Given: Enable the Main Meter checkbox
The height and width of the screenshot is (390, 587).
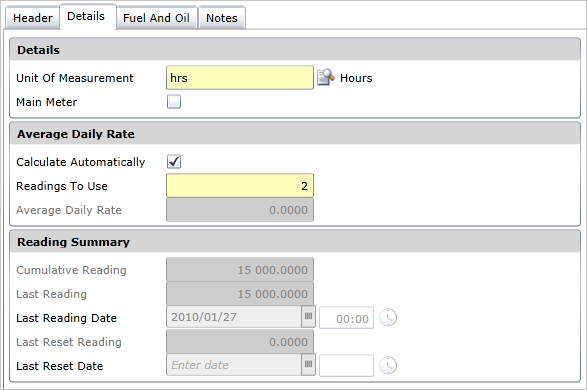Looking at the screenshot, I should pyautogui.click(x=174, y=102).
